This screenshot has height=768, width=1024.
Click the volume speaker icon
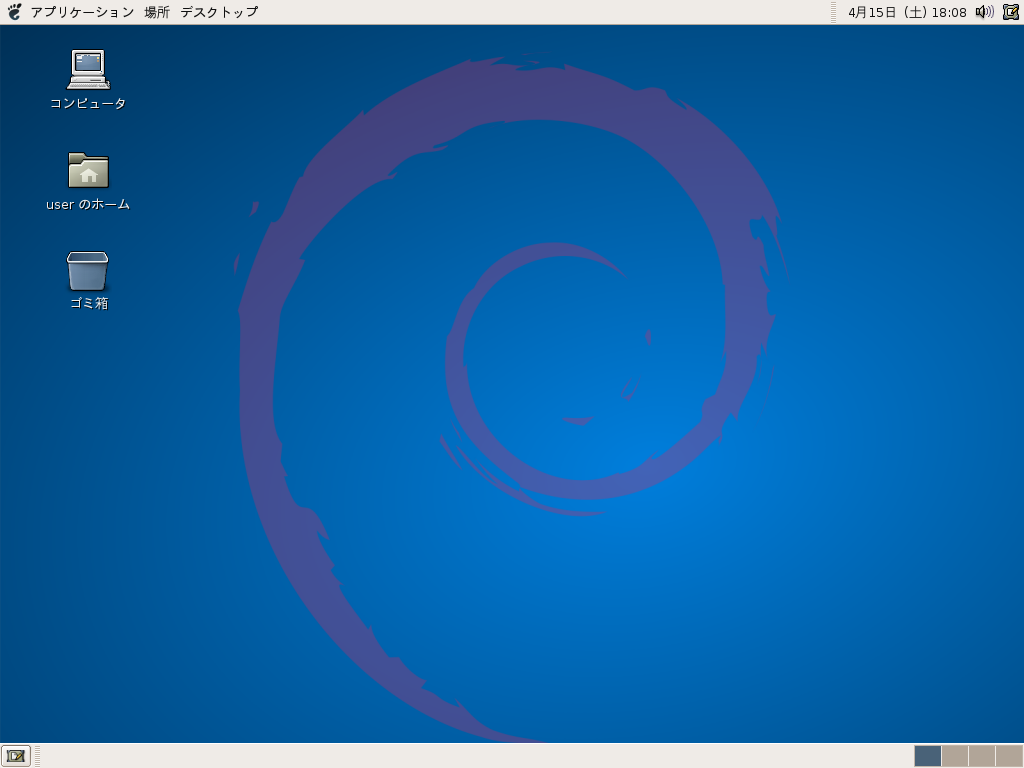pyautogui.click(x=984, y=12)
